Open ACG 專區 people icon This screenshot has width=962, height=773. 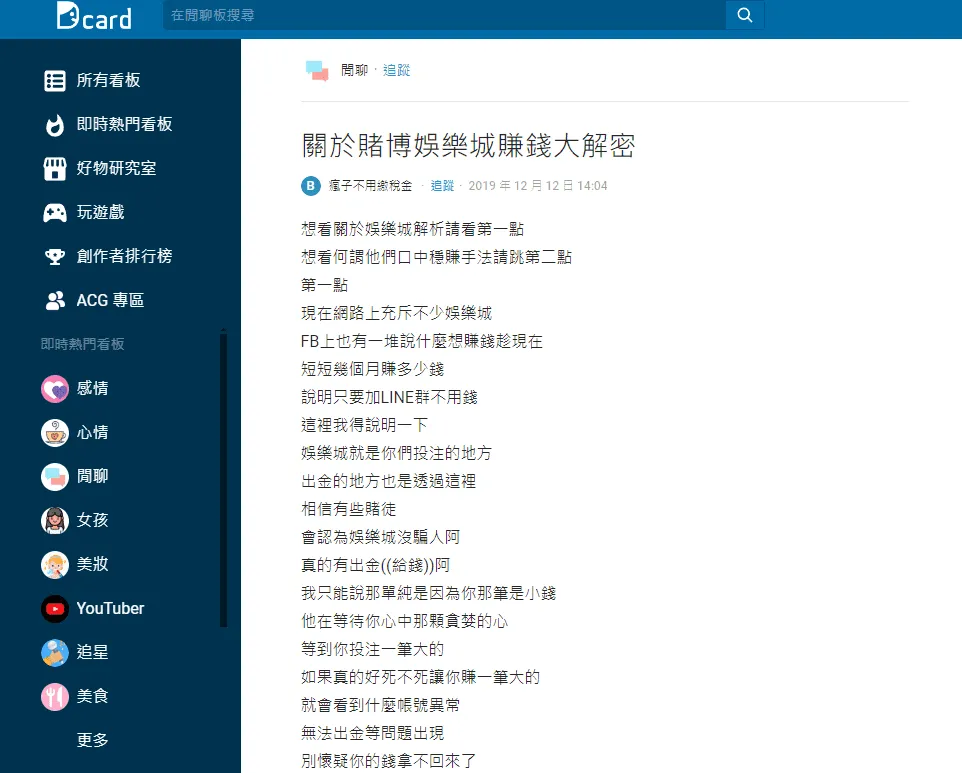(x=55, y=301)
